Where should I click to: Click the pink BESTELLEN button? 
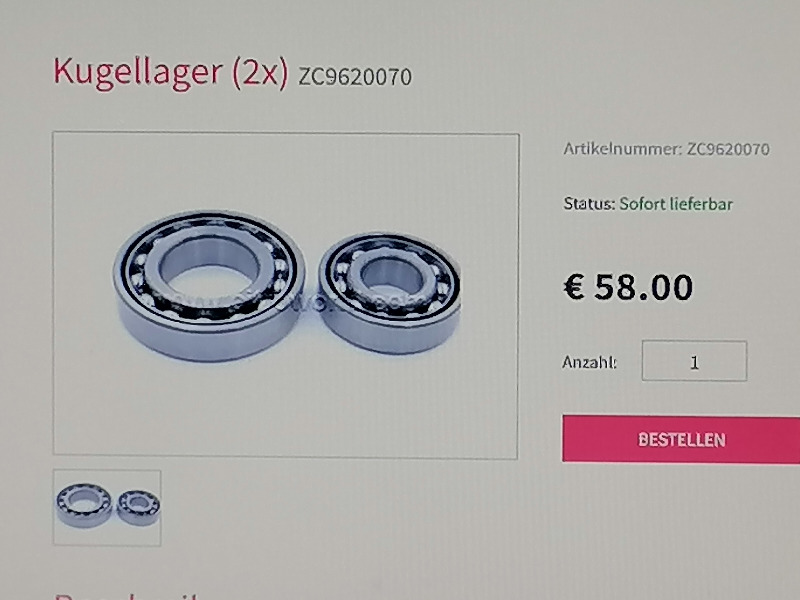click(x=681, y=439)
